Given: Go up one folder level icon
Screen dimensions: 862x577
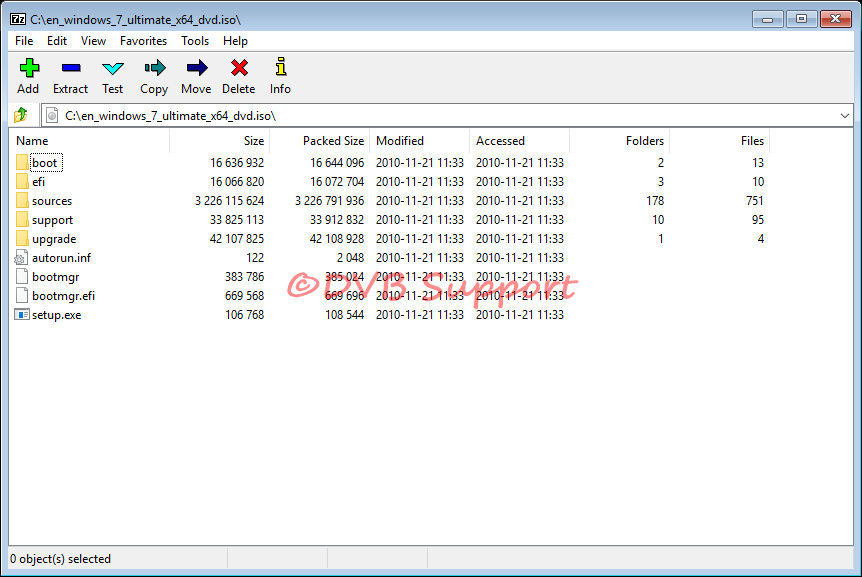Looking at the screenshot, I should coord(21,115).
